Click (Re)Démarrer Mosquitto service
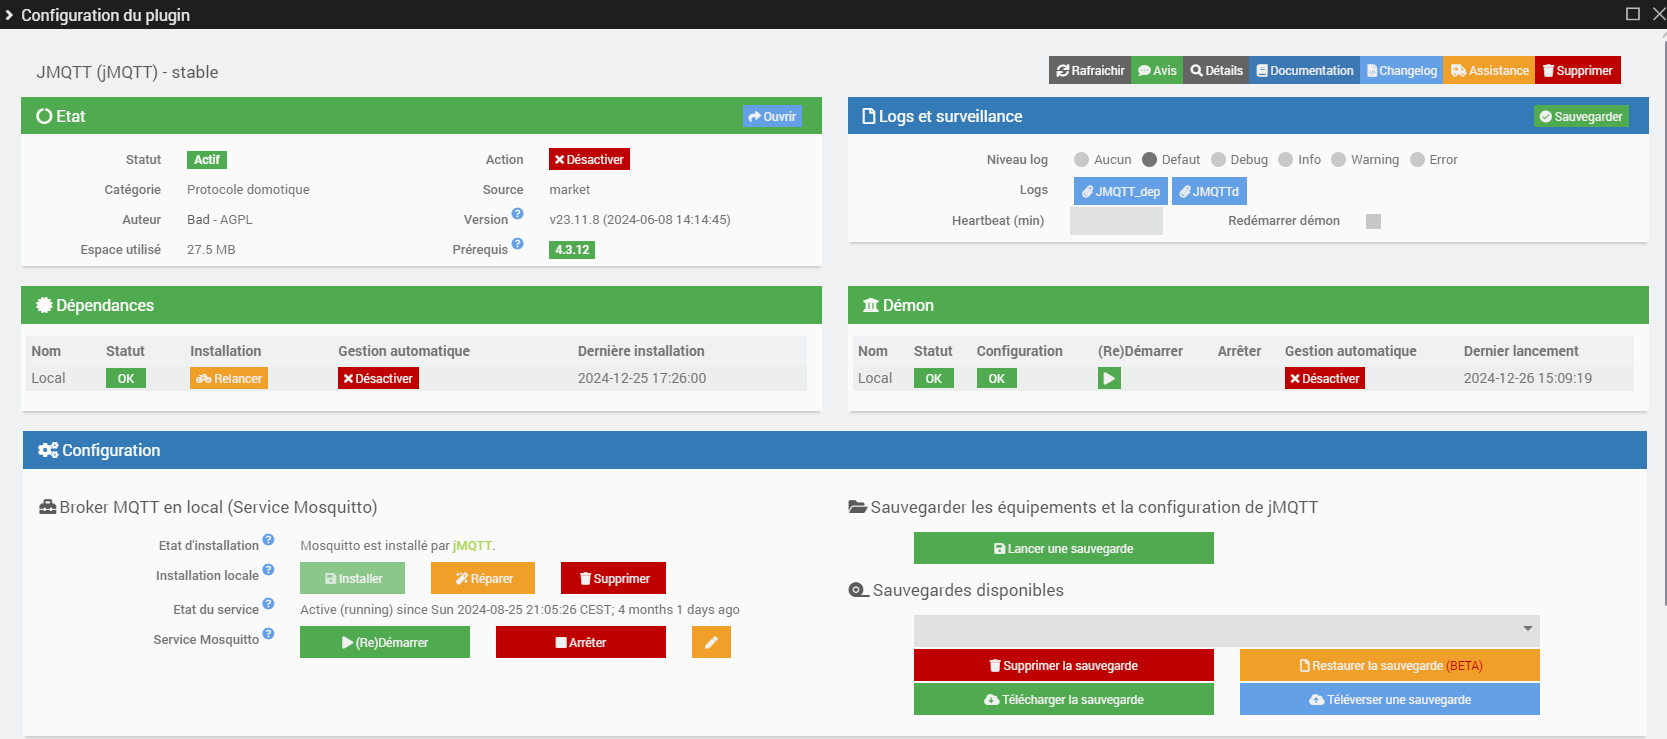This screenshot has height=739, width=1667. click(x=385, y=642)
